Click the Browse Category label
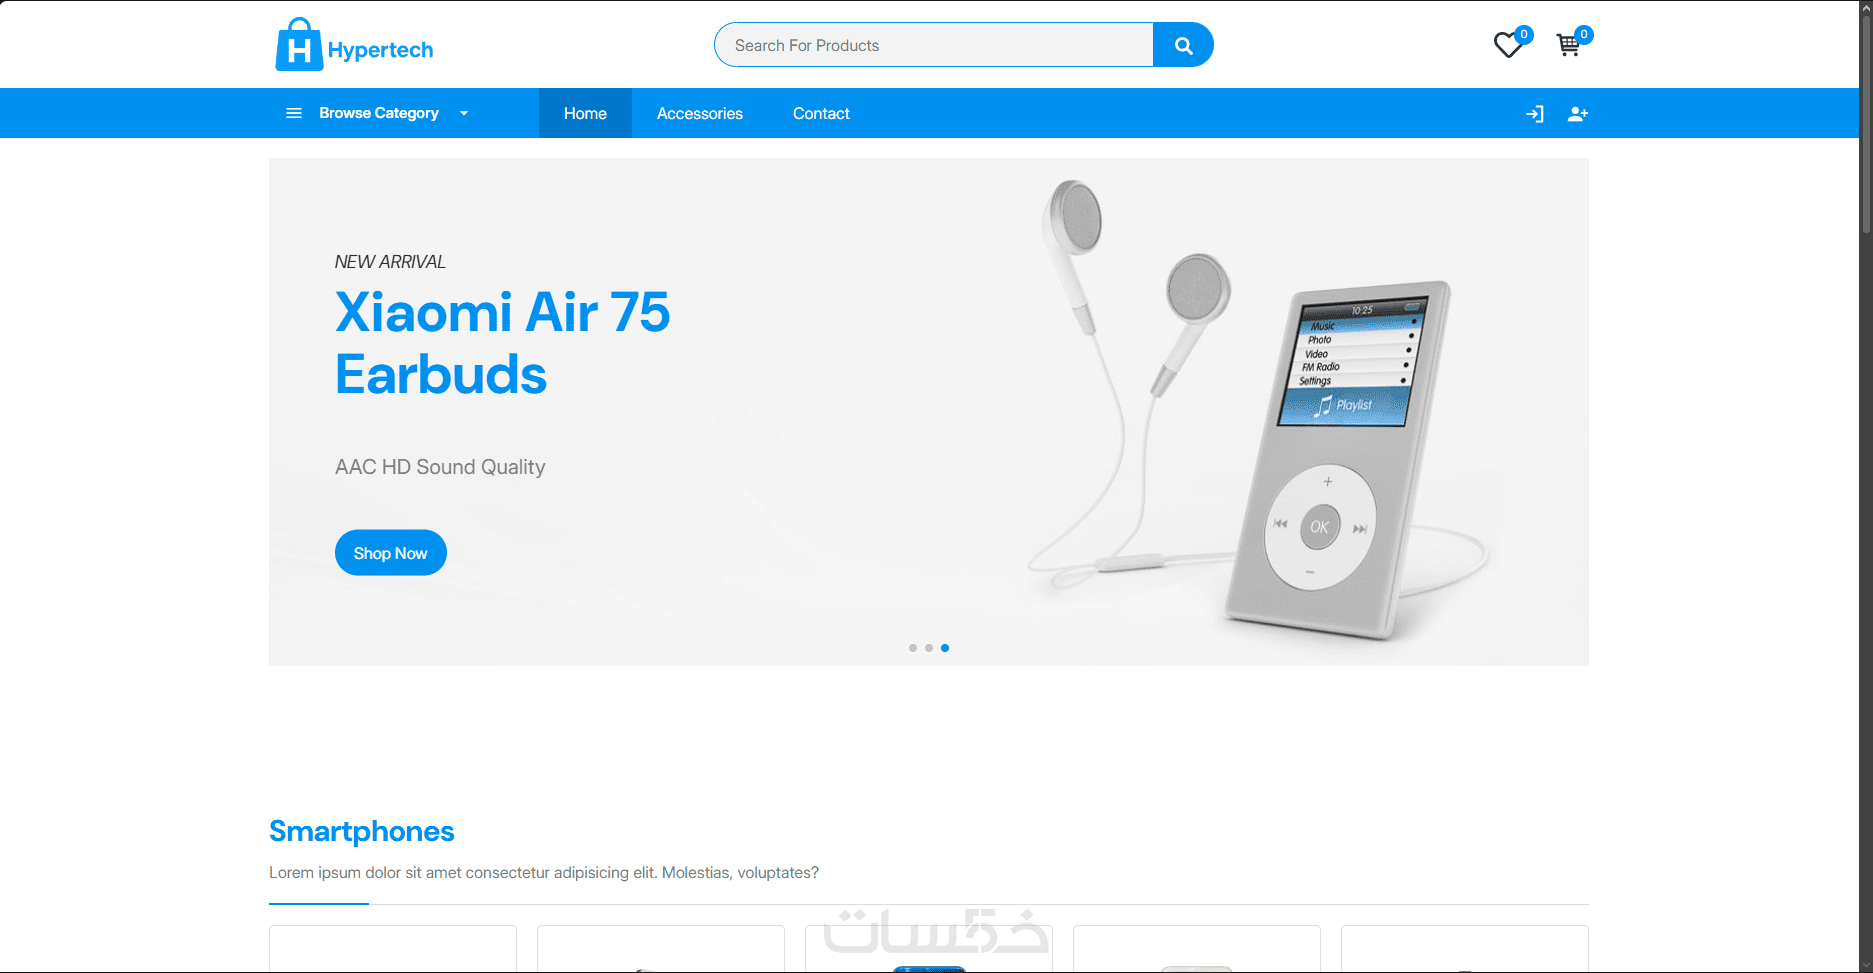 (x=379, y=113)
